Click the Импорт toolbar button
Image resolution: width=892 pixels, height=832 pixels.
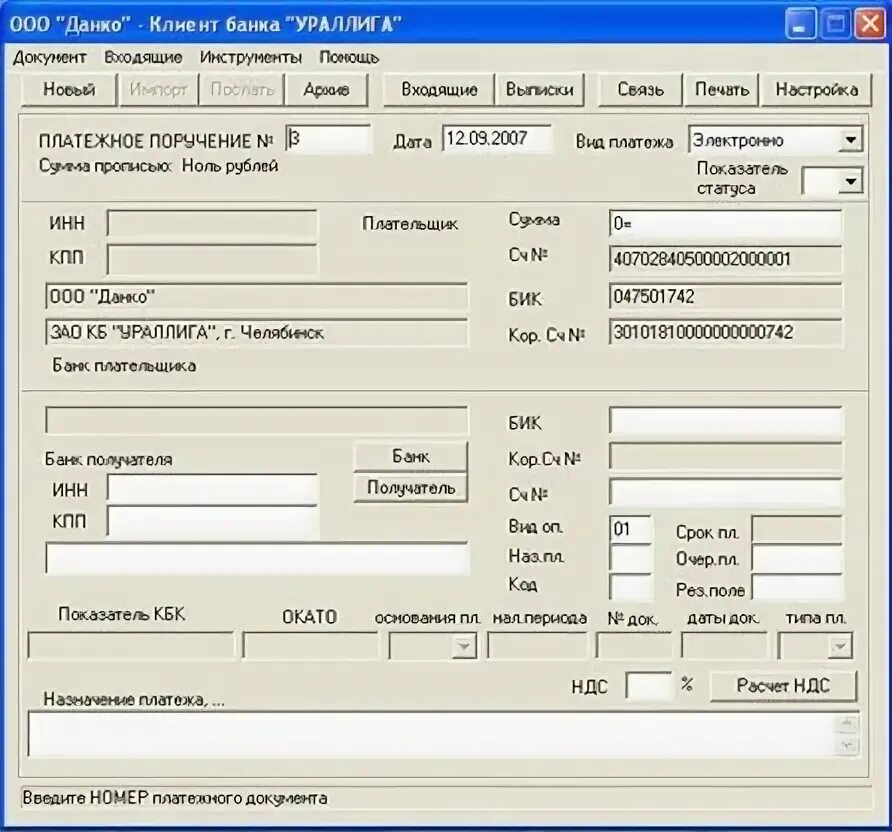(158, 90)
